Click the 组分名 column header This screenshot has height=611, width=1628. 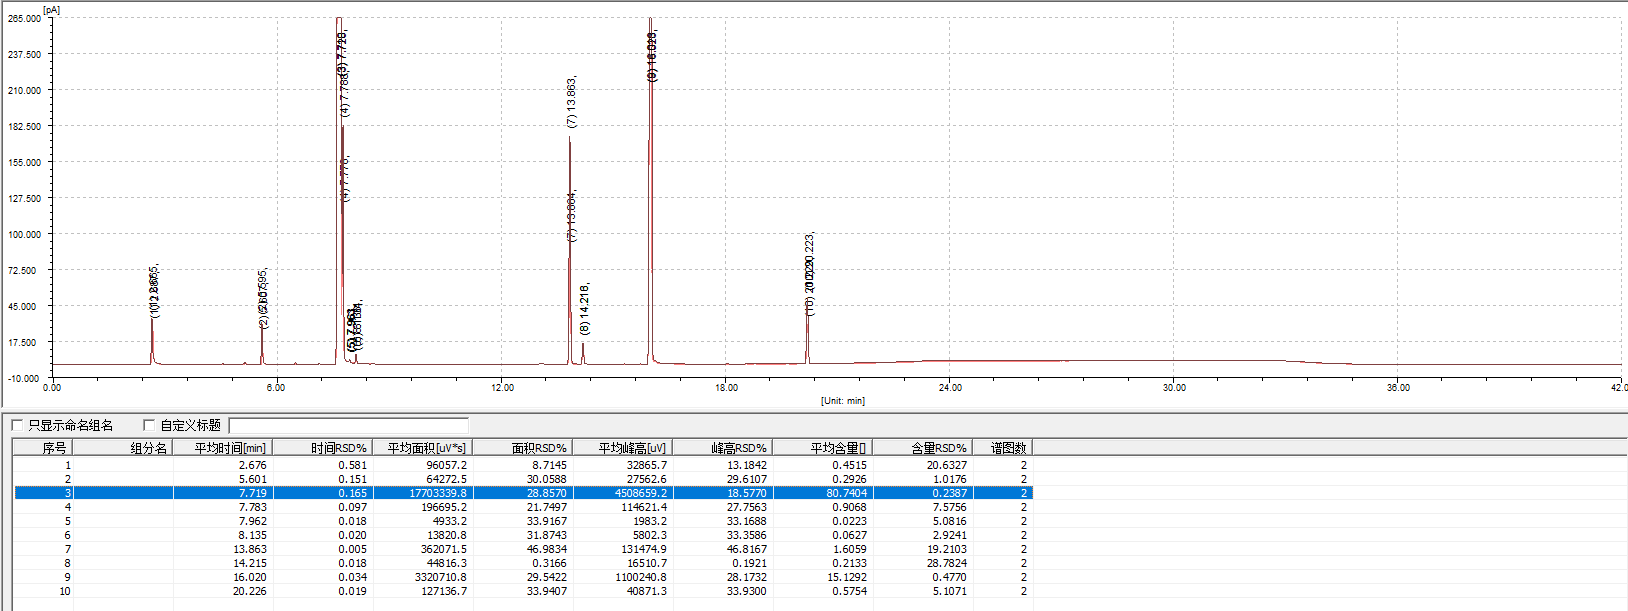click(123, 448)
